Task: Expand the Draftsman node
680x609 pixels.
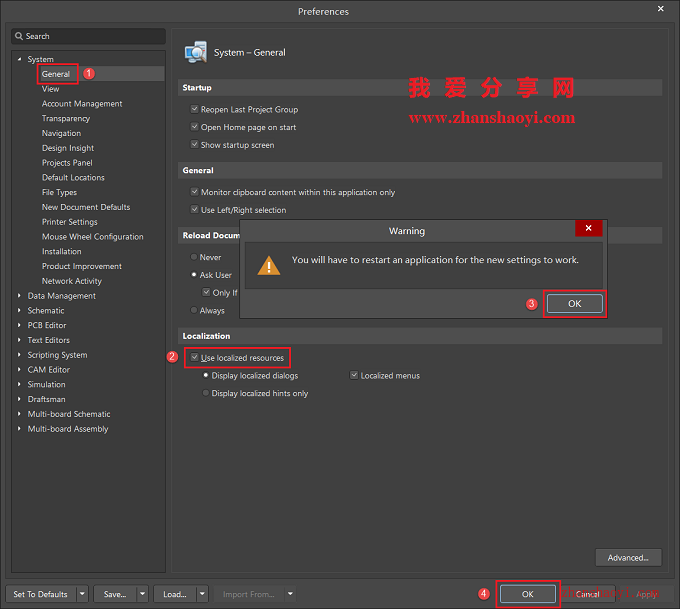Action: click(x=19, y=399)
